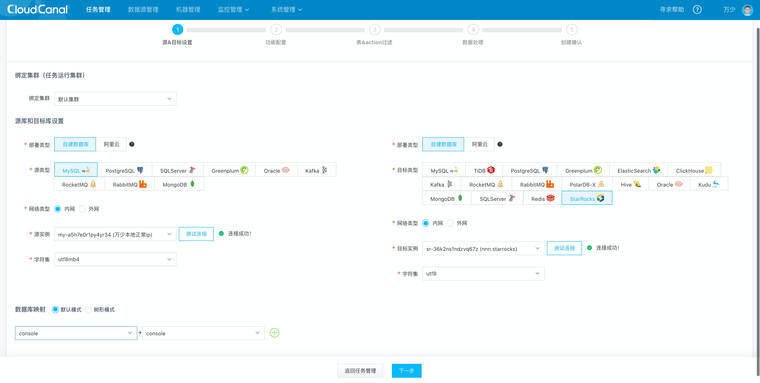Select target RocketMQ type
The width and height of the screenshot is (760, 383).
pyautogui.click(x=486, y=184)
